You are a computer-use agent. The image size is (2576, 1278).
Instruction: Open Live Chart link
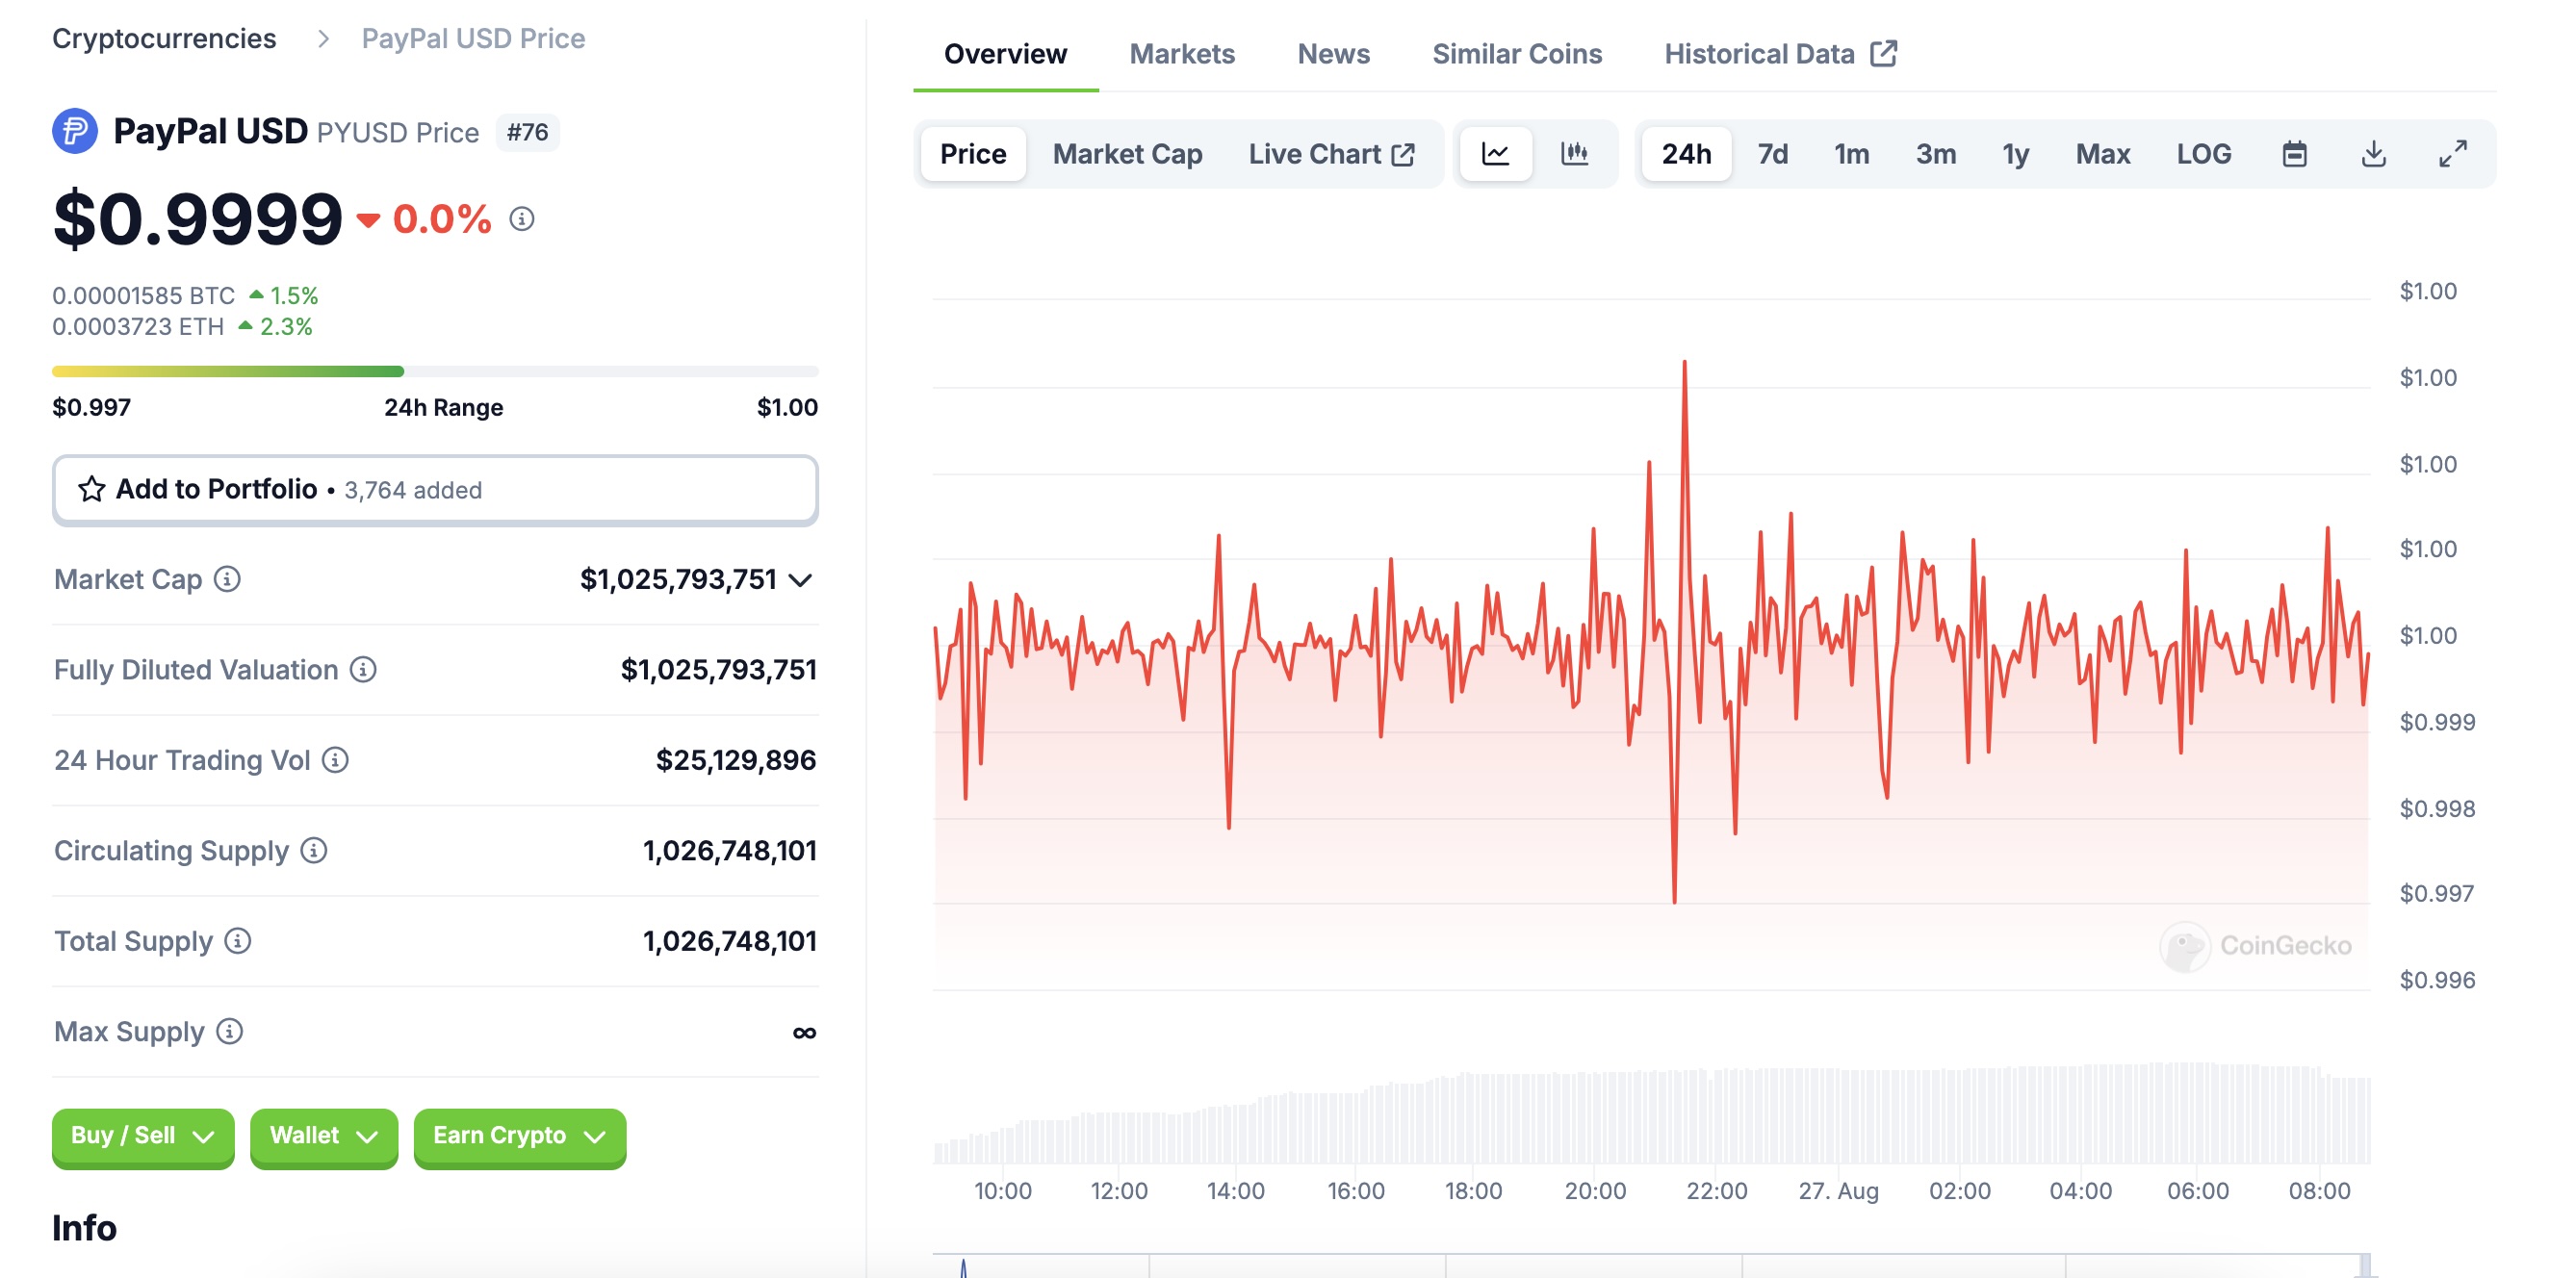[x=1331, y=154]
